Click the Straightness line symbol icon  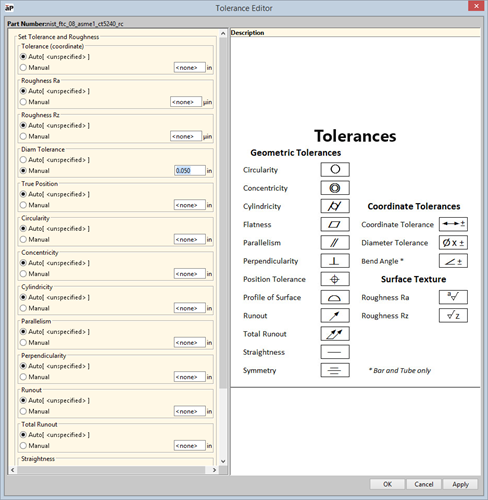(335, 352)
